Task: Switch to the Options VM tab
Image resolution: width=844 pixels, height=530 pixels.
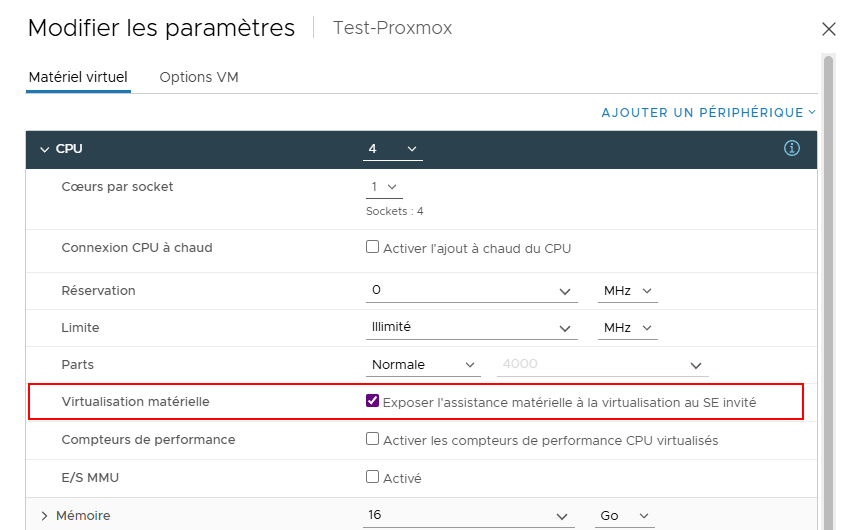Action: [199, 78]
